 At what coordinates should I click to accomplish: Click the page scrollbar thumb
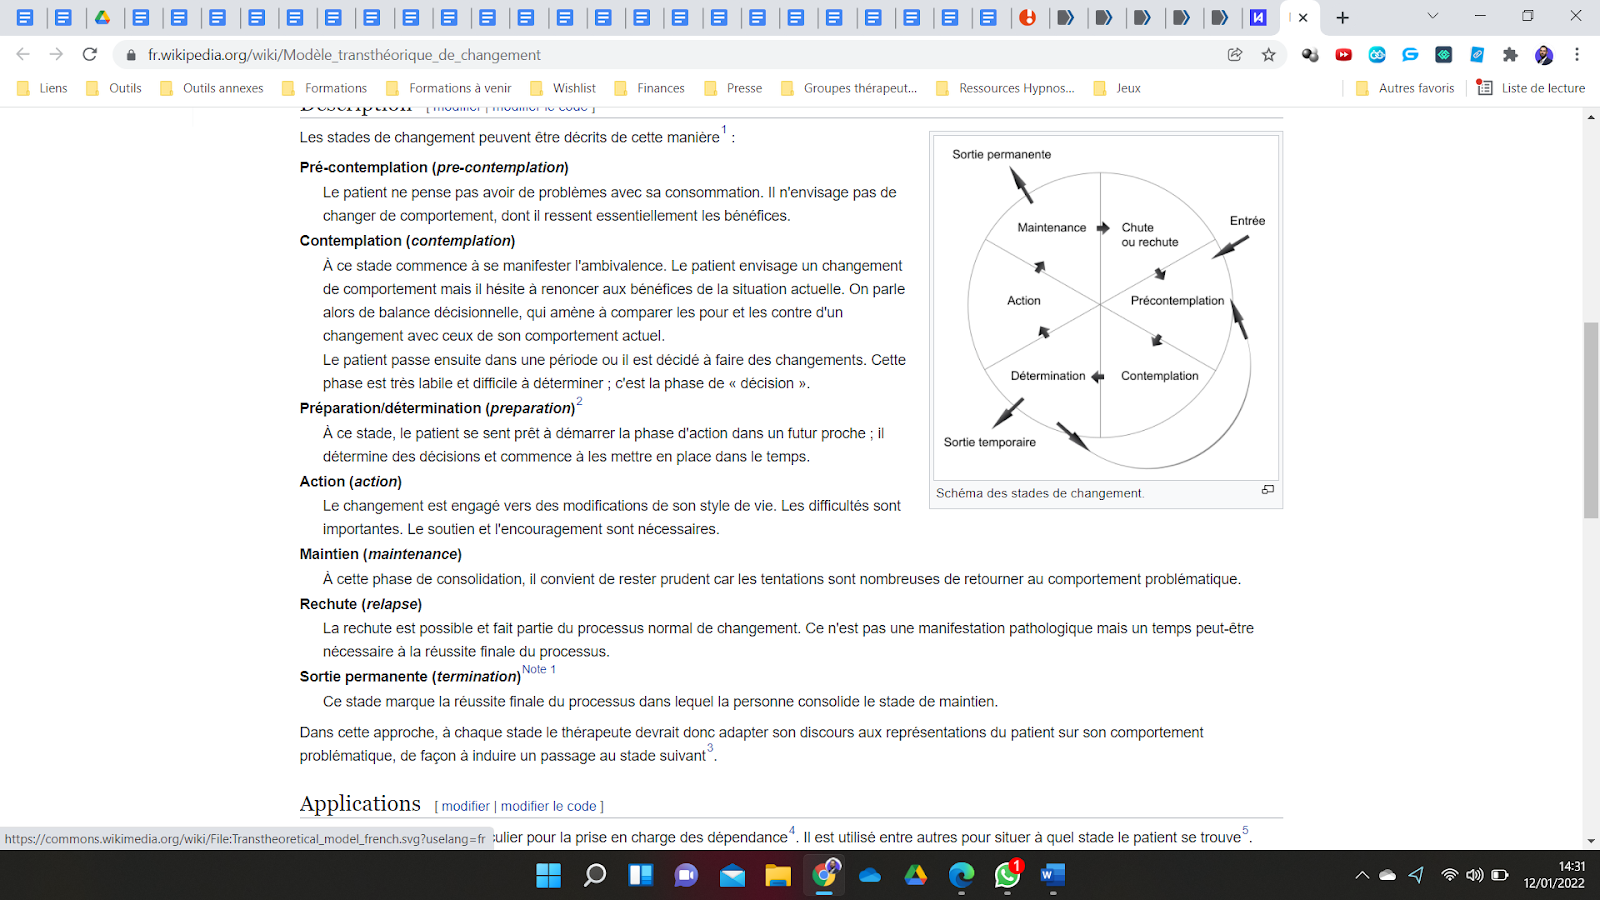click(1591, 420)
